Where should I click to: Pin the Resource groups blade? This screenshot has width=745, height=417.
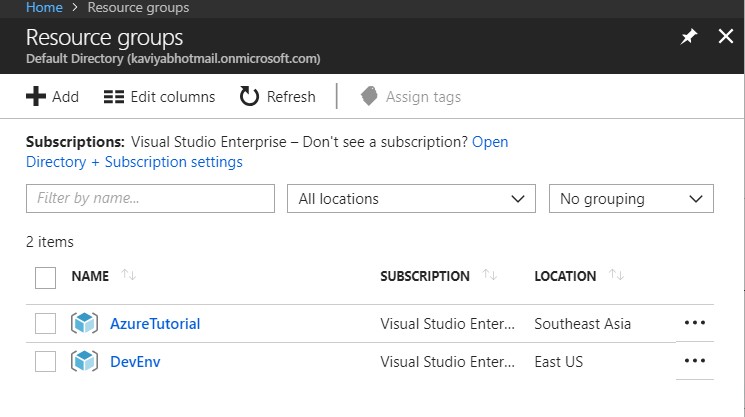(688, 37)
